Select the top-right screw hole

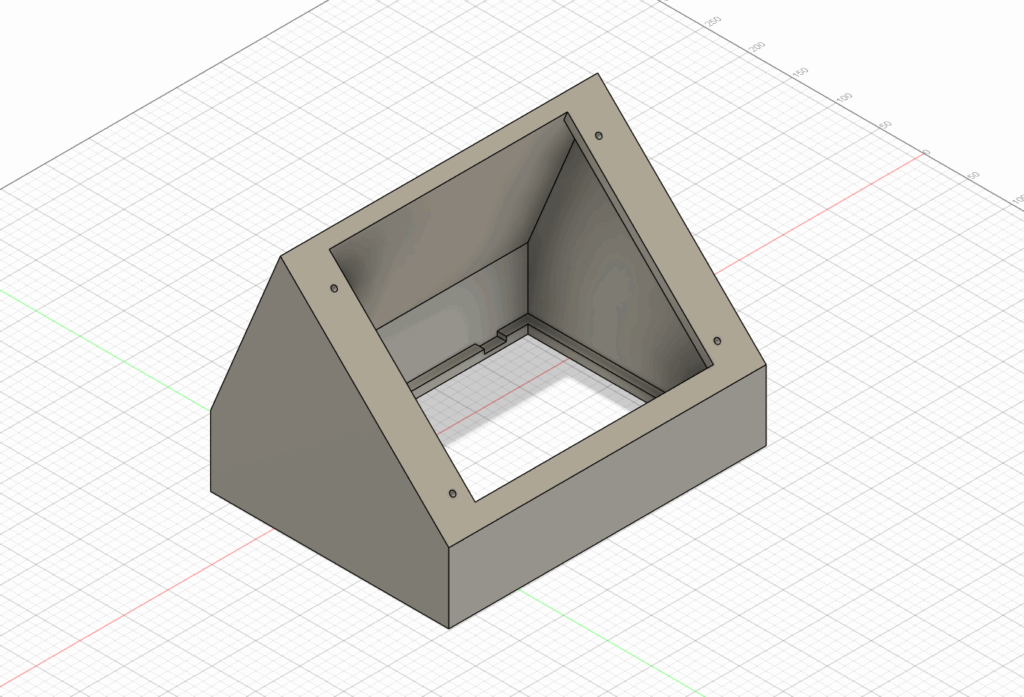point(599,135)
